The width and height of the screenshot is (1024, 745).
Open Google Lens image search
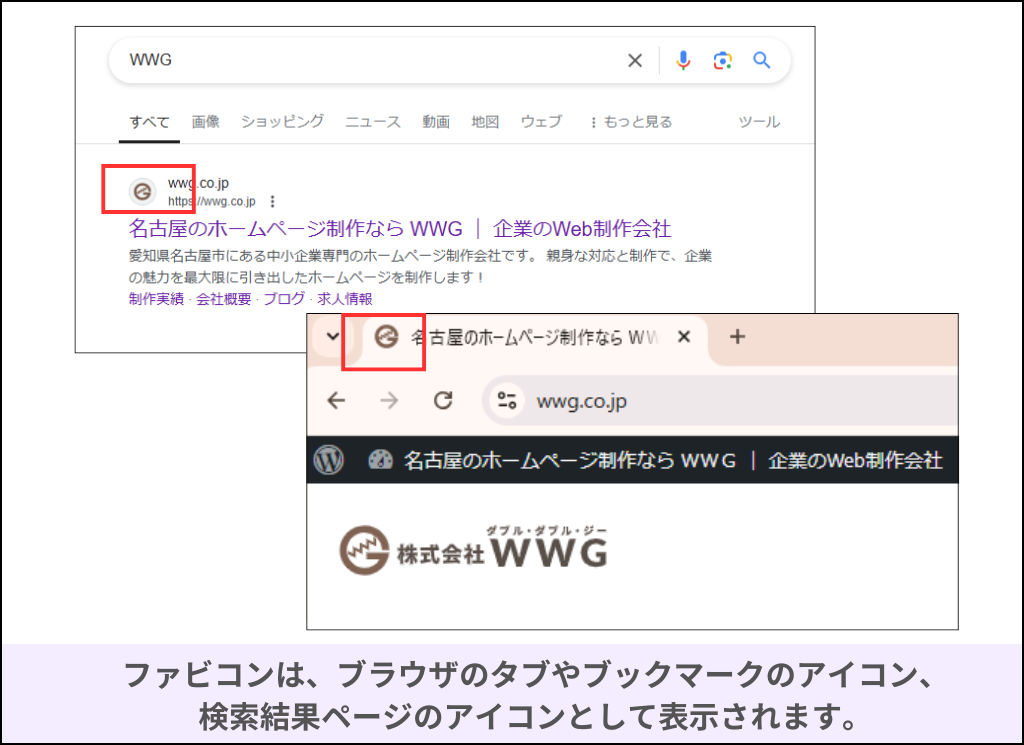click(722, 60)
